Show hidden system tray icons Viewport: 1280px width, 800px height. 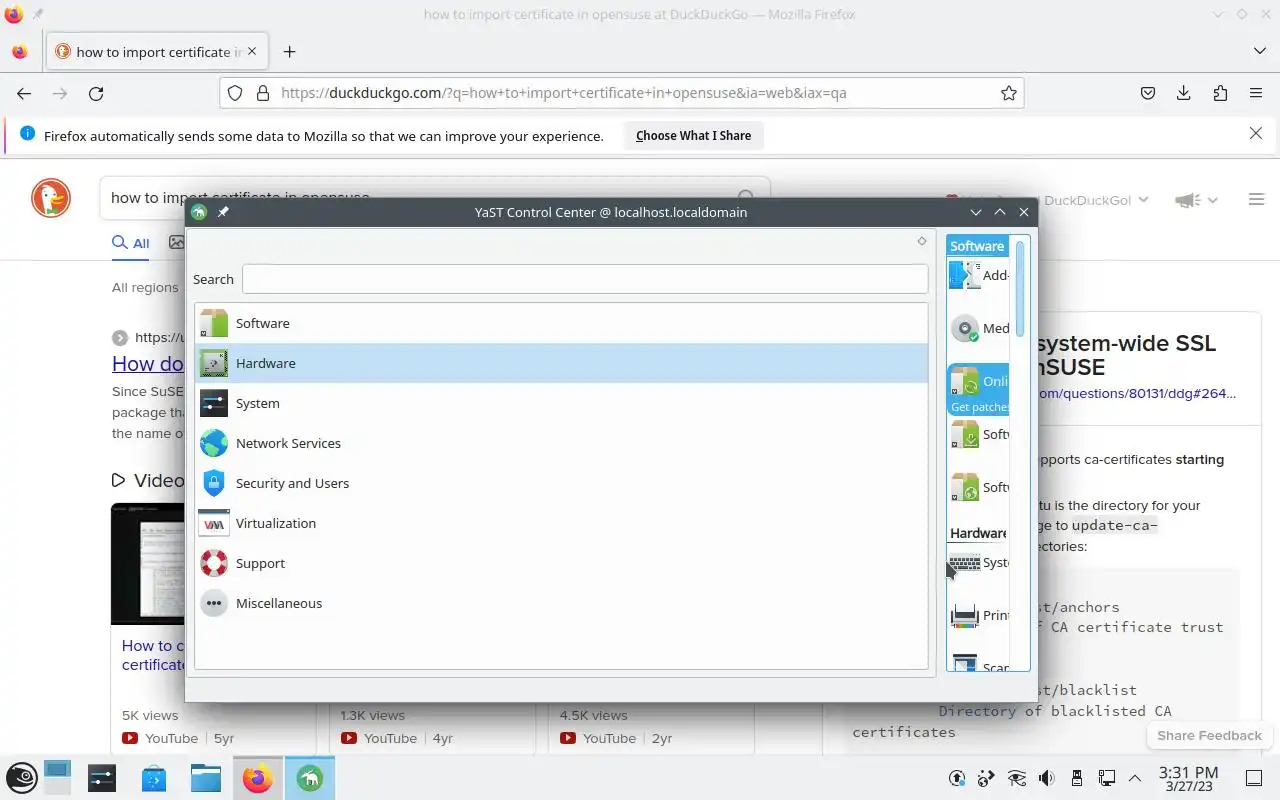(1135, 778)
